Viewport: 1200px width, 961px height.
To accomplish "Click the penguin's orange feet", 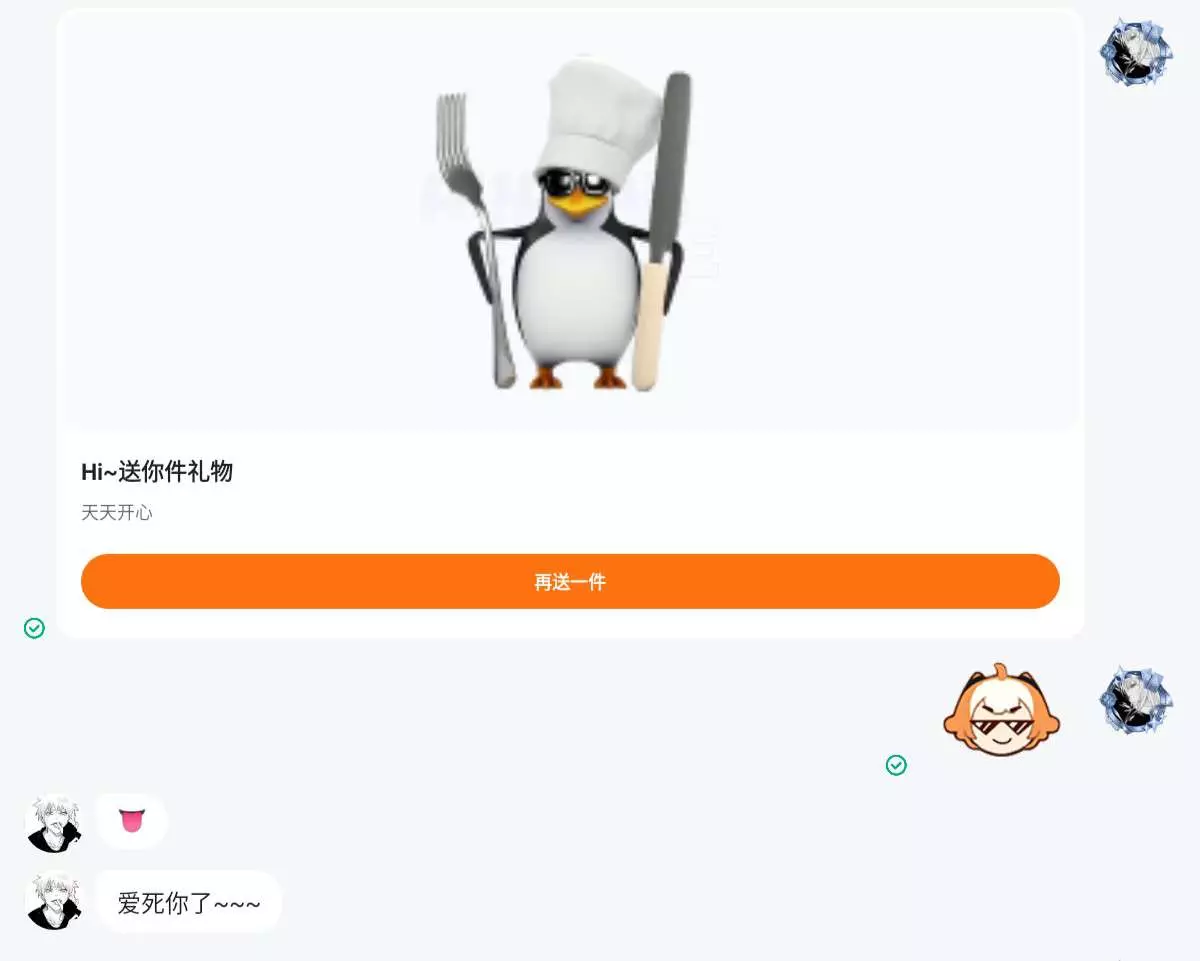I will (x=578, y=376).
